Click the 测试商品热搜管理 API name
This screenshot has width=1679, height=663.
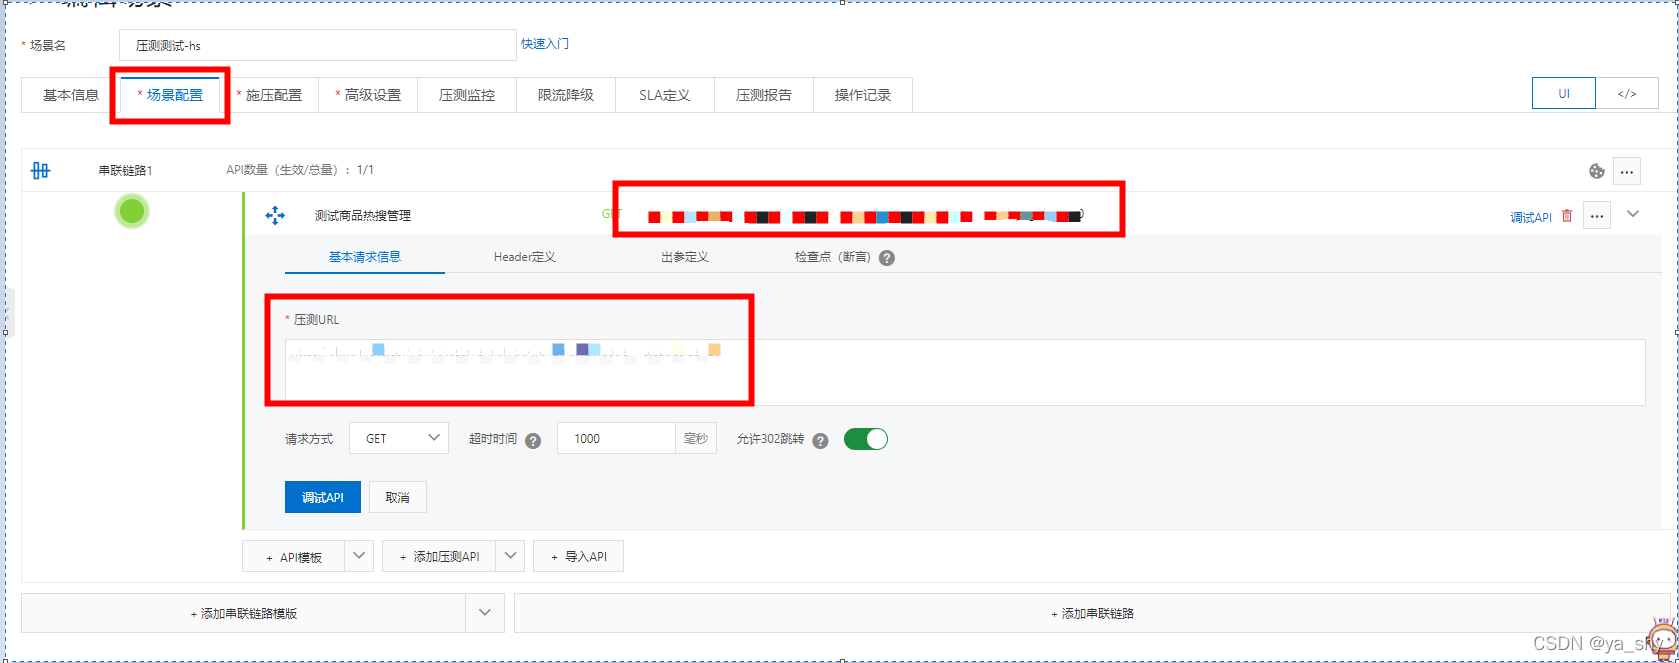tap(363, 215)
